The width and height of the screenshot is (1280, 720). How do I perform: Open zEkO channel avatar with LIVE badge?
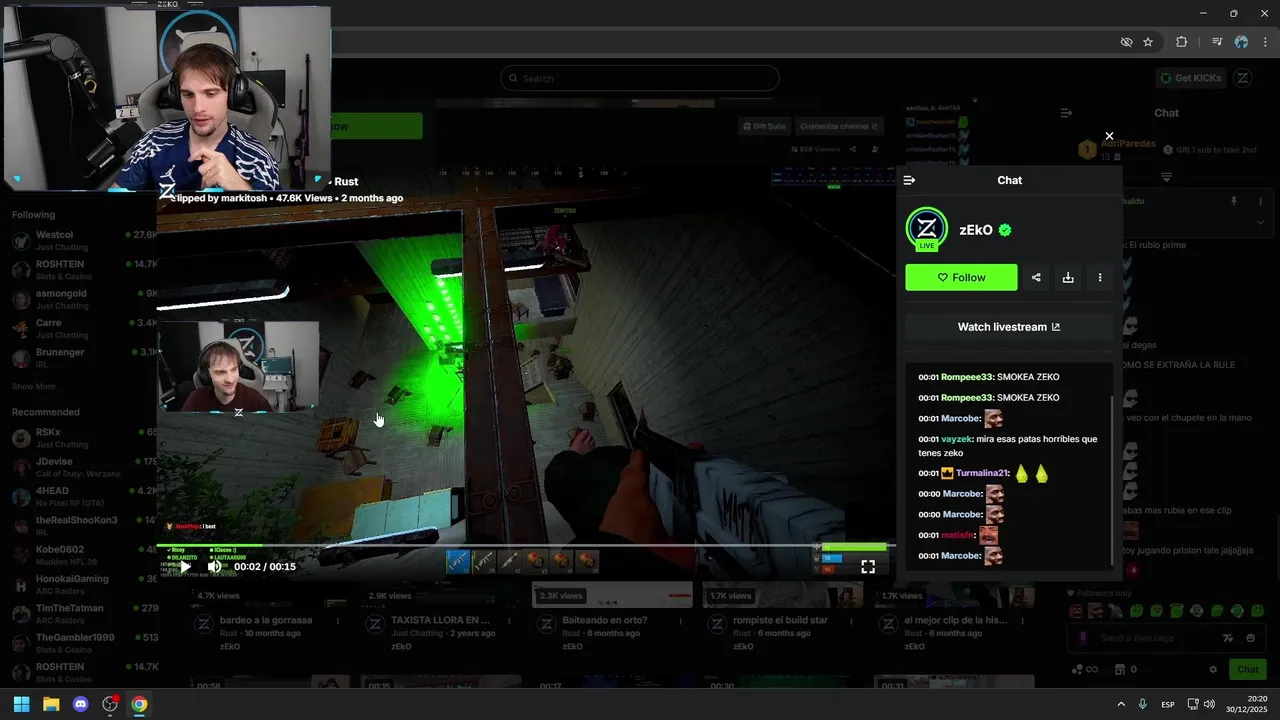click(927, 229)
